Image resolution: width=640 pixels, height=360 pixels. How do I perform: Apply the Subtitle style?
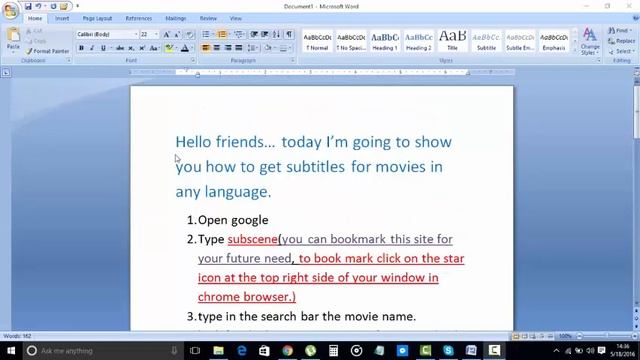[487, 41]
